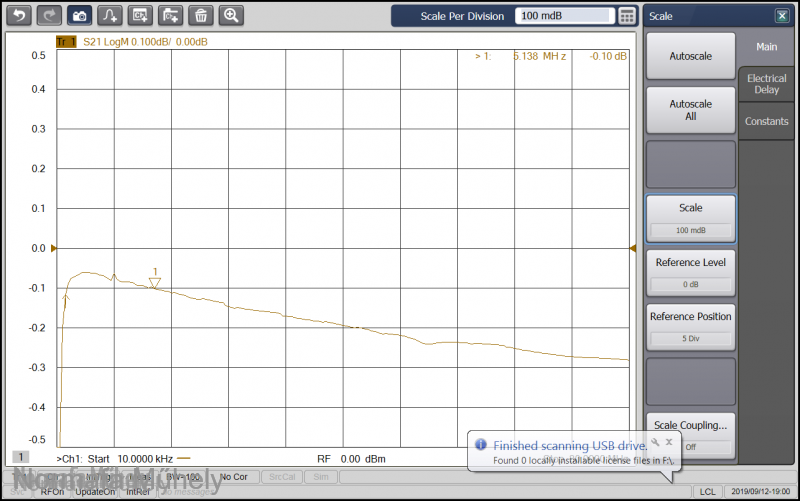Viewport: 800px width, 501px height.
Task: Click the marker readout 5.138 MHz
Action: [x=540, y=56]
